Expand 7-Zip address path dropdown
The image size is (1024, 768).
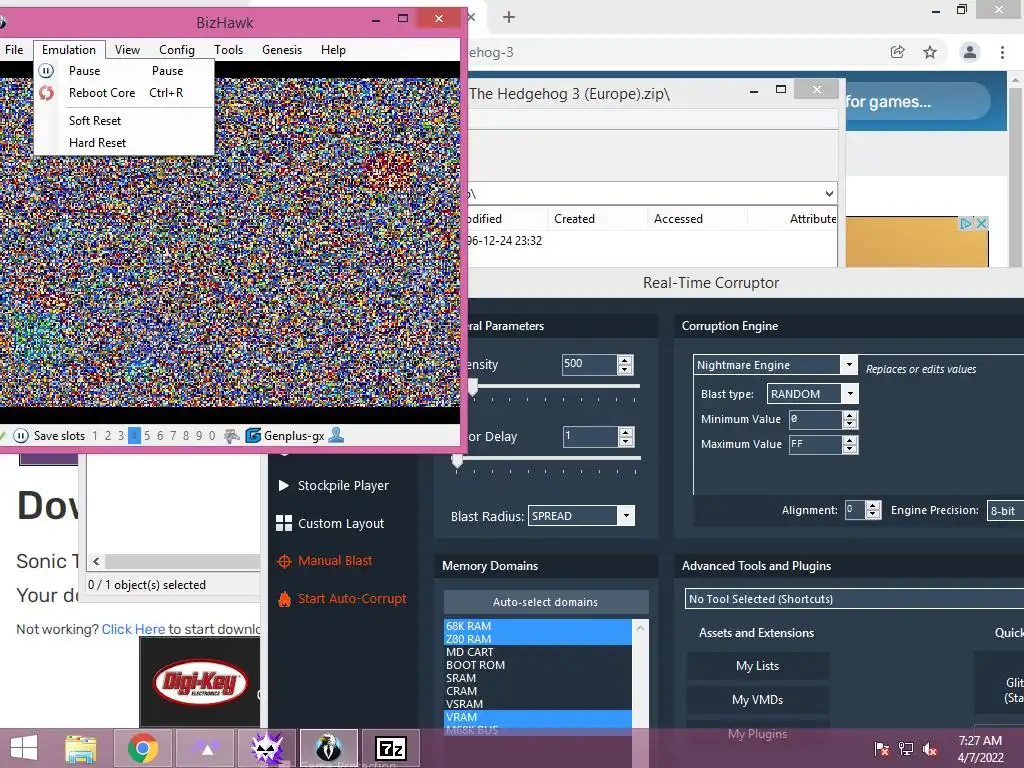(829, 194)
